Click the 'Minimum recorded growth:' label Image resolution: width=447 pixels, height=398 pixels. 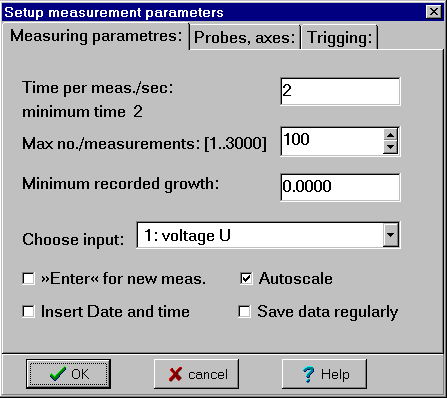[121, 184]
